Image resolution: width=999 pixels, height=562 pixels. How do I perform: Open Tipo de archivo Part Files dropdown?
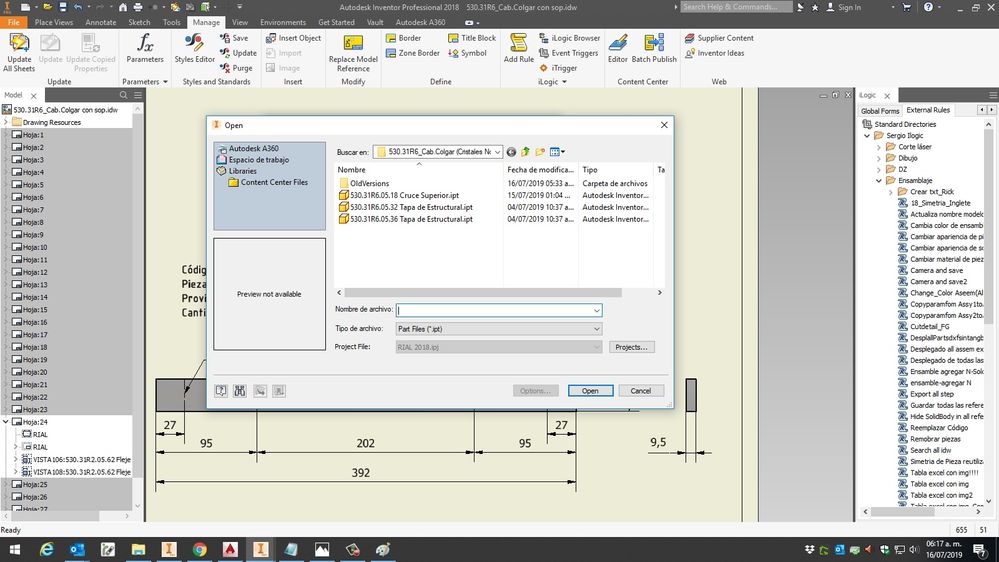(x=499, y=329)
